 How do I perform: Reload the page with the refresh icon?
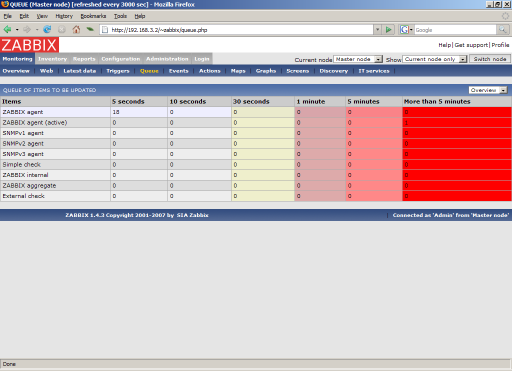[47, 29]
